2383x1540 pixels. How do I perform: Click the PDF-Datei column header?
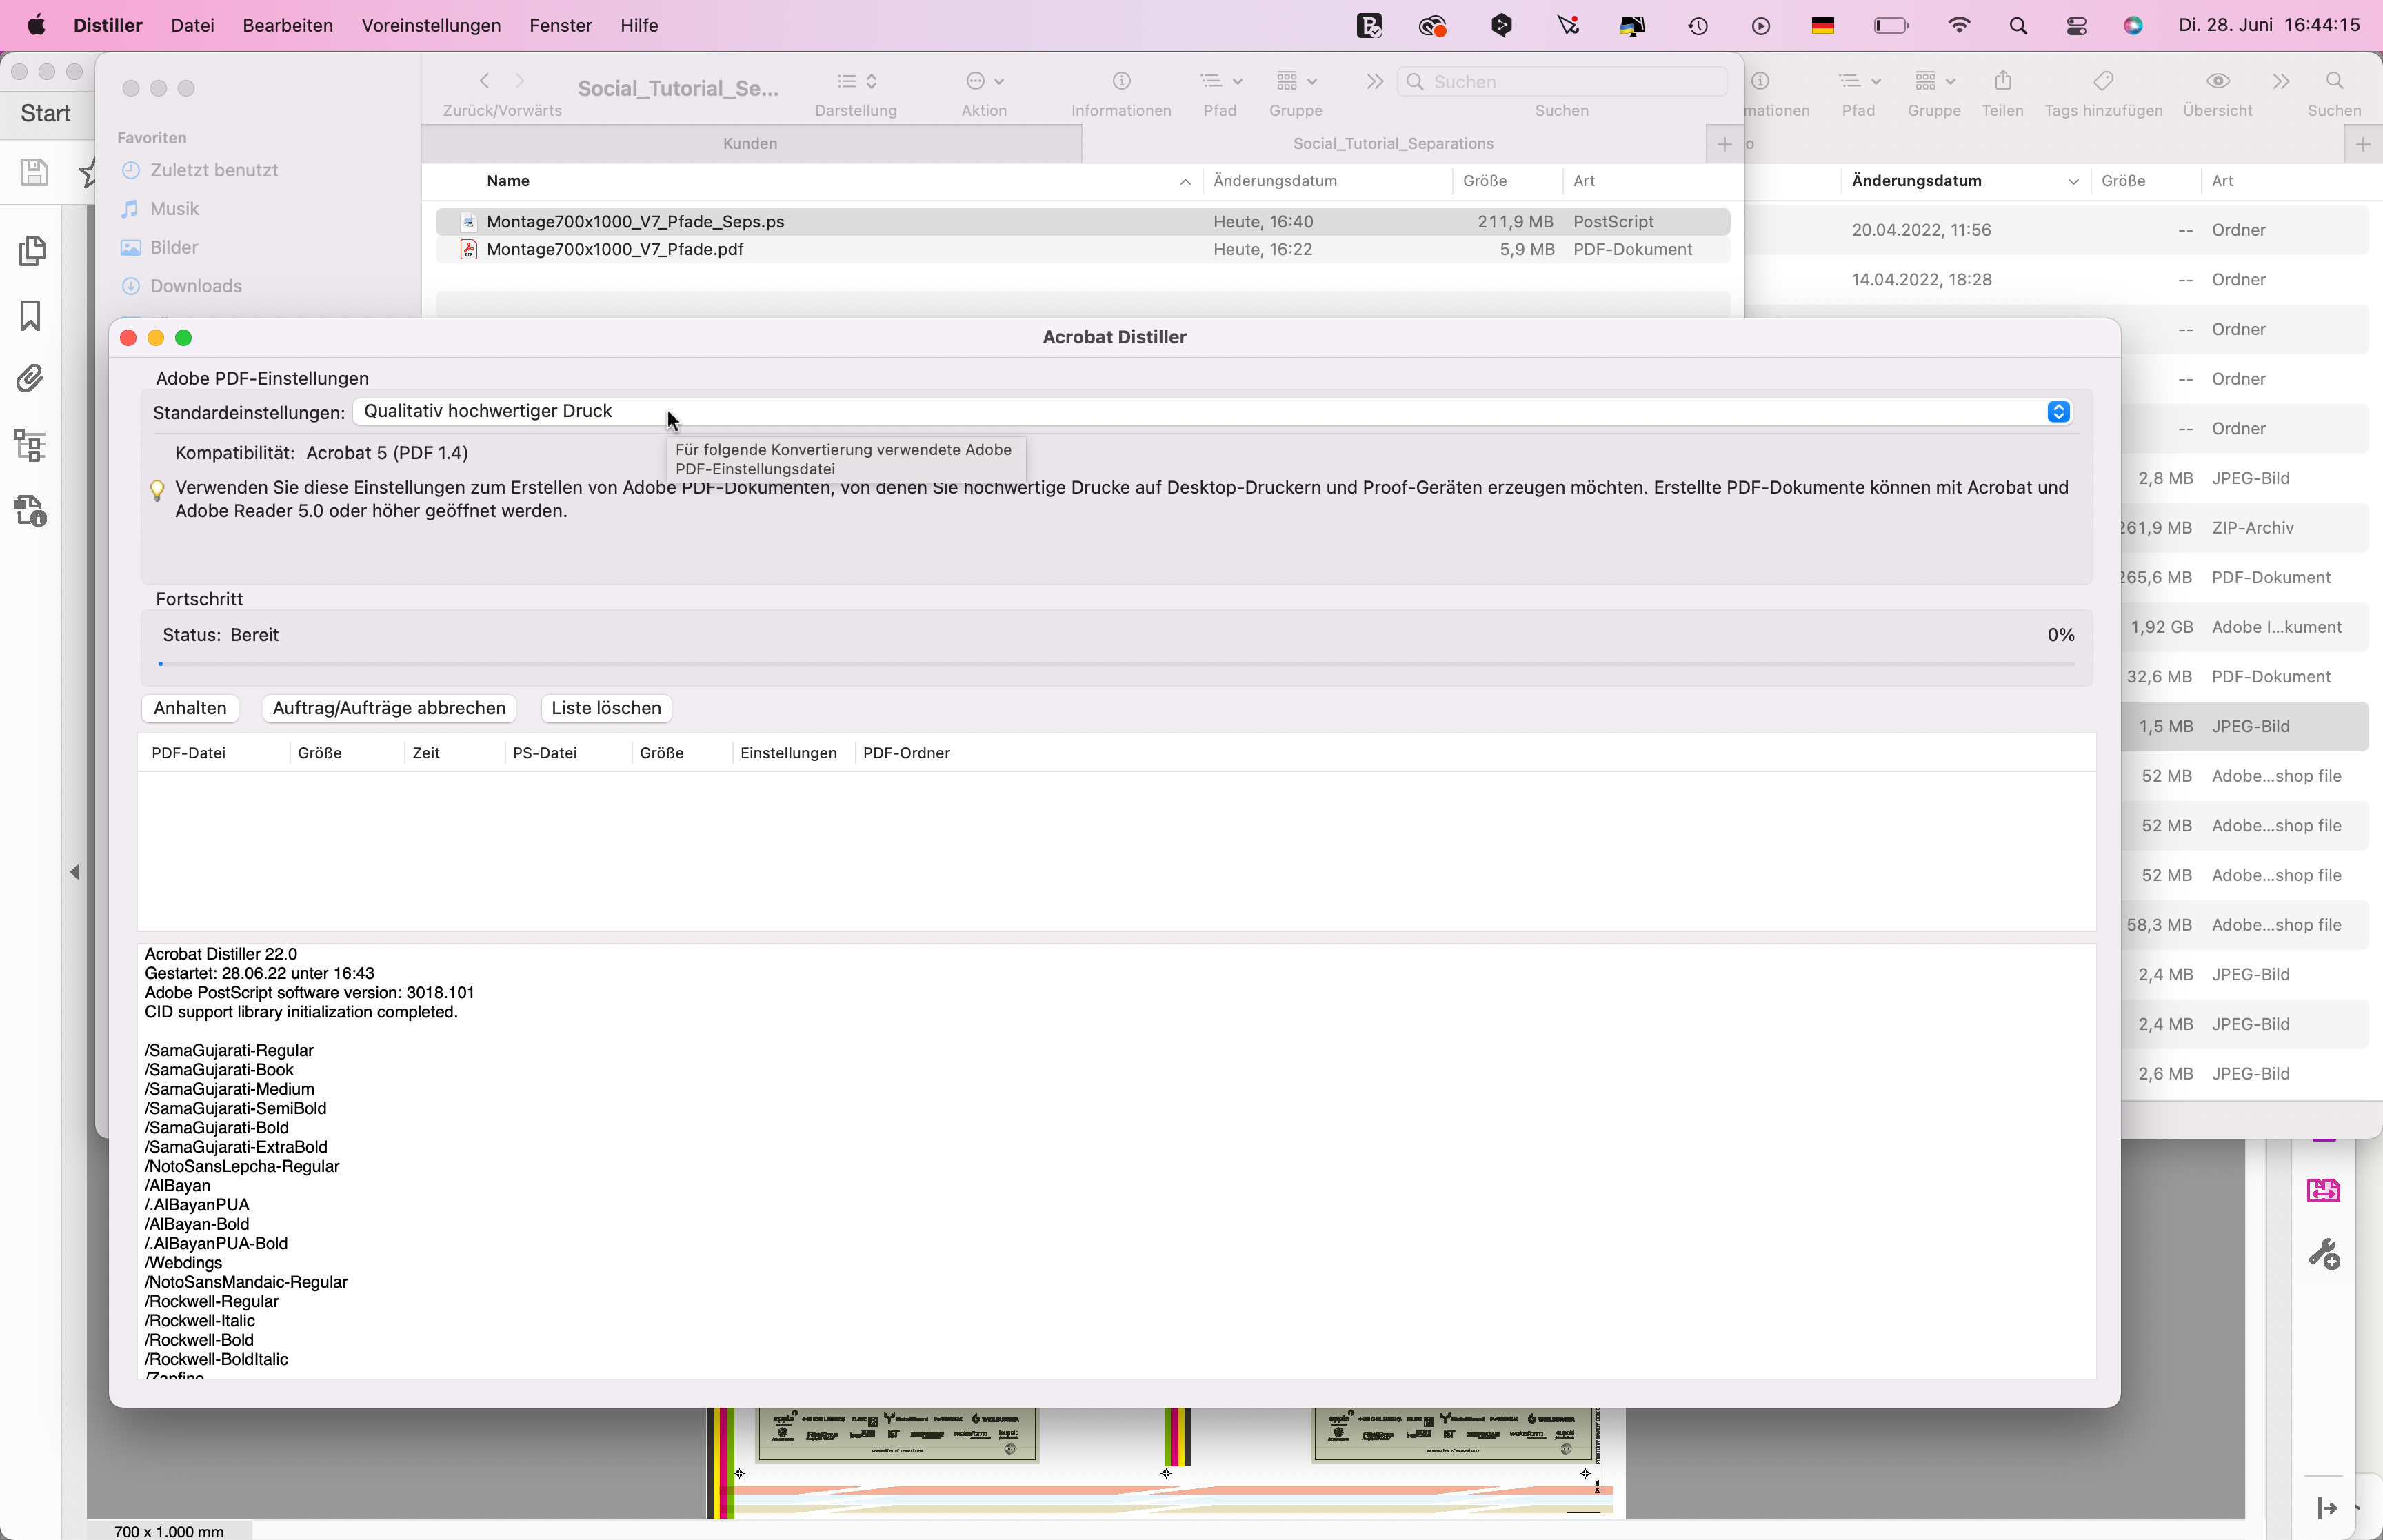[x=188, y=753]
